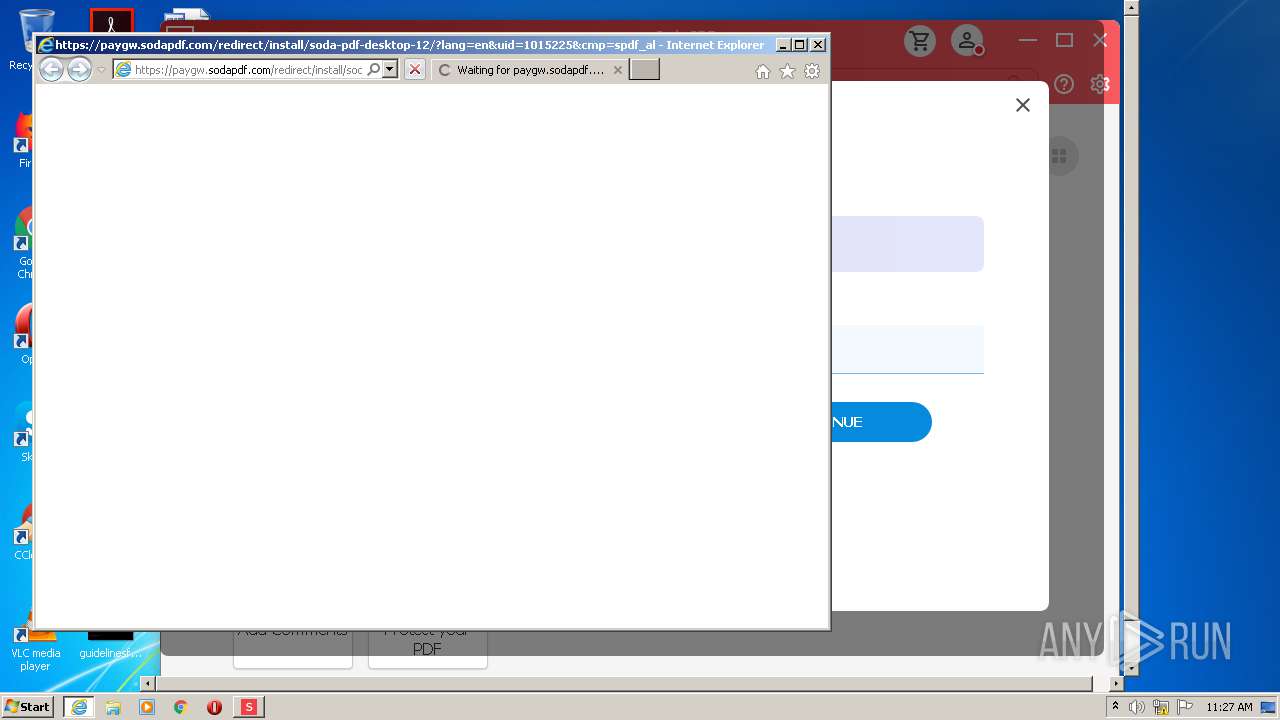Click outer vertical scrollbar down arrow
This screenshot has width=1280, height=720.
point(1131,667)
